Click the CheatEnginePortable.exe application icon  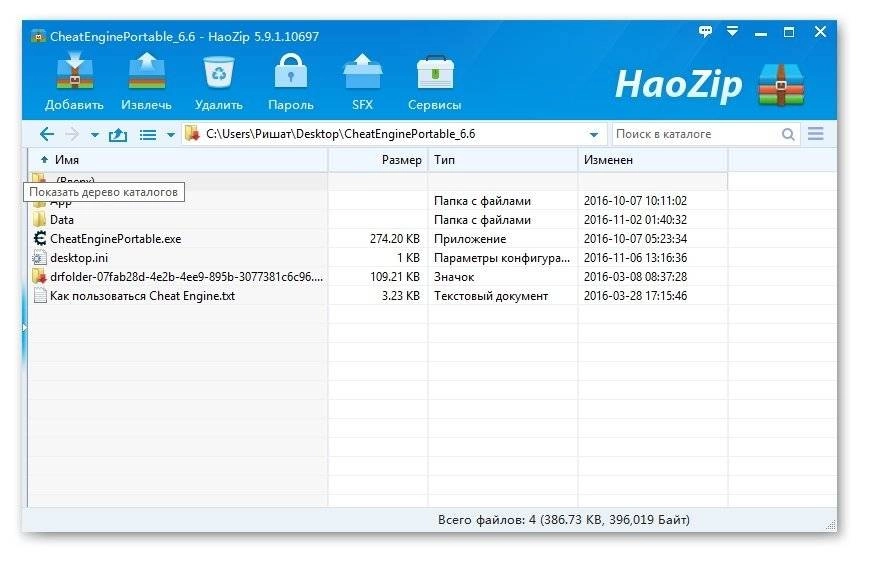(40, 239)
